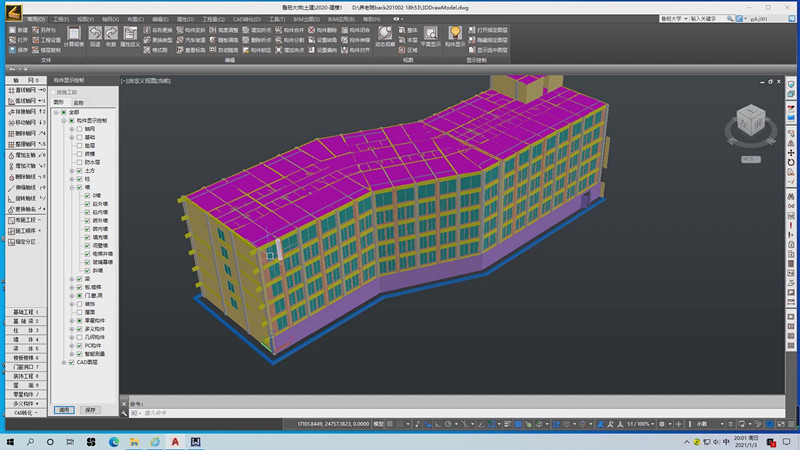Click the 保存 button below the tree
Image resolution: width=800 pixels, height=450 pixels.
(90, 410)
